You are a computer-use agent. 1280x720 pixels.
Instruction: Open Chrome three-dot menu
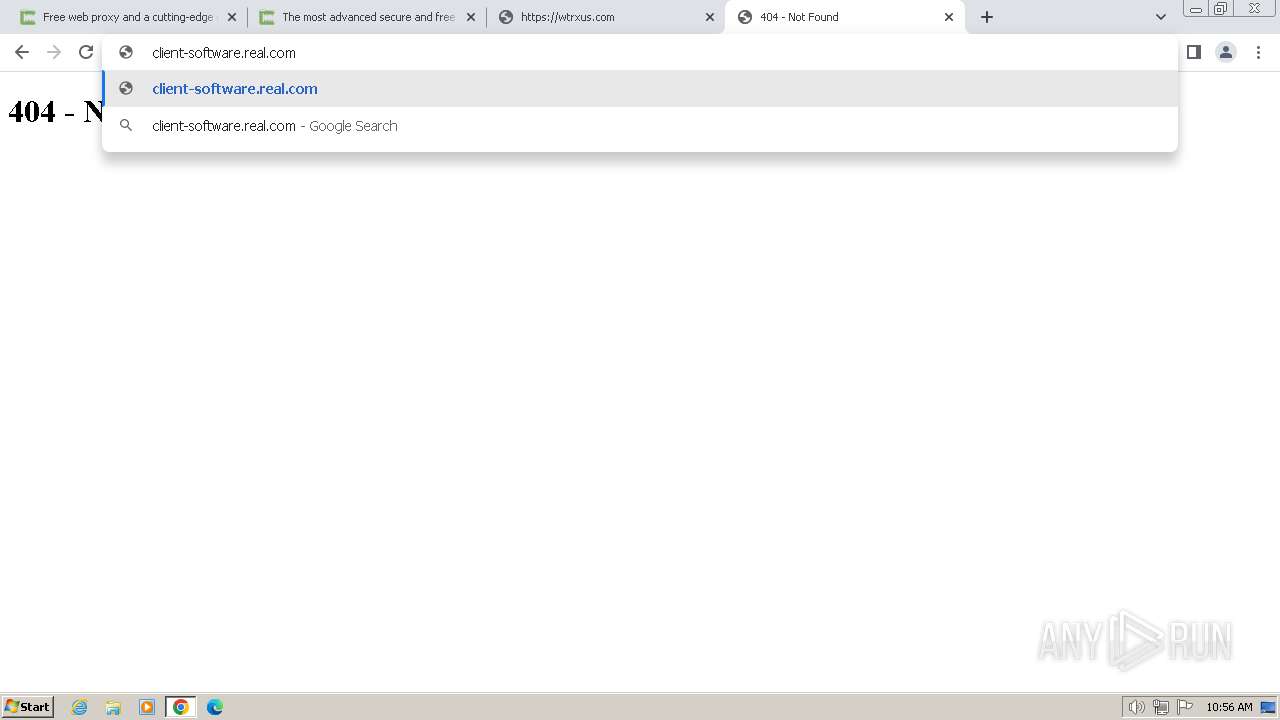[x=1259, y=52]
